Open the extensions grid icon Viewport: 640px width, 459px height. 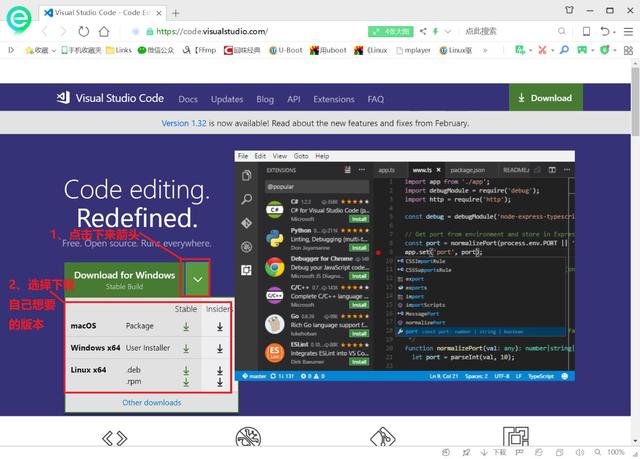click(x=628, y=50)
